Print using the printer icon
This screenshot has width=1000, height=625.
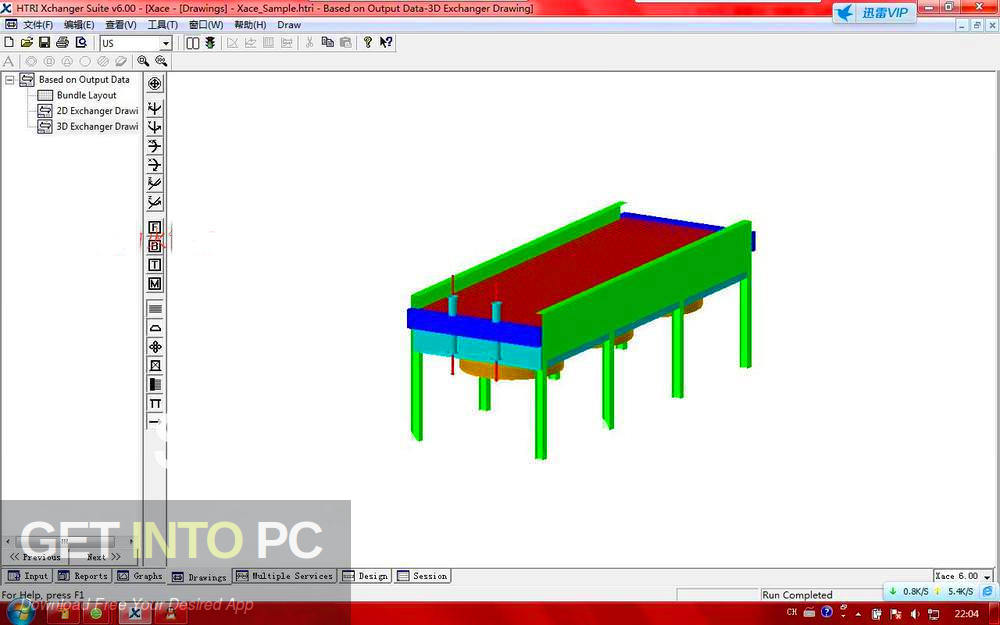point(62,43)
